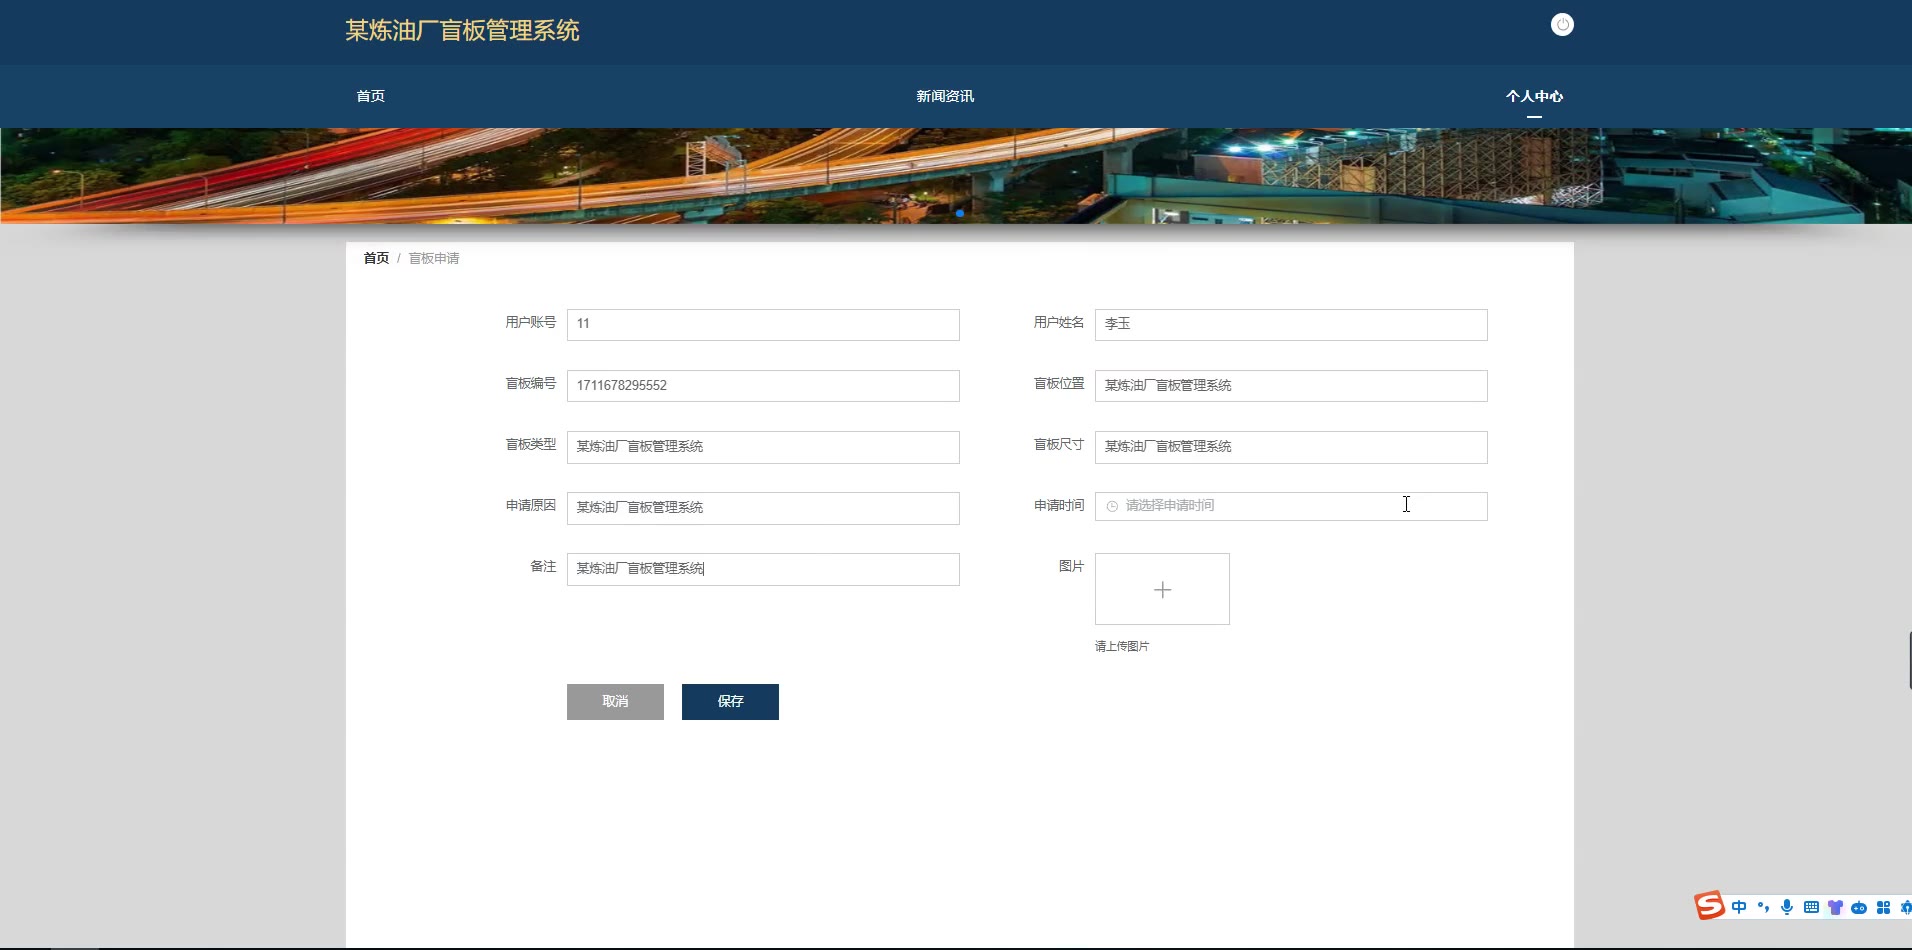Click the site title 某炼油厂盲板管理系统

[x=462, y=31]
